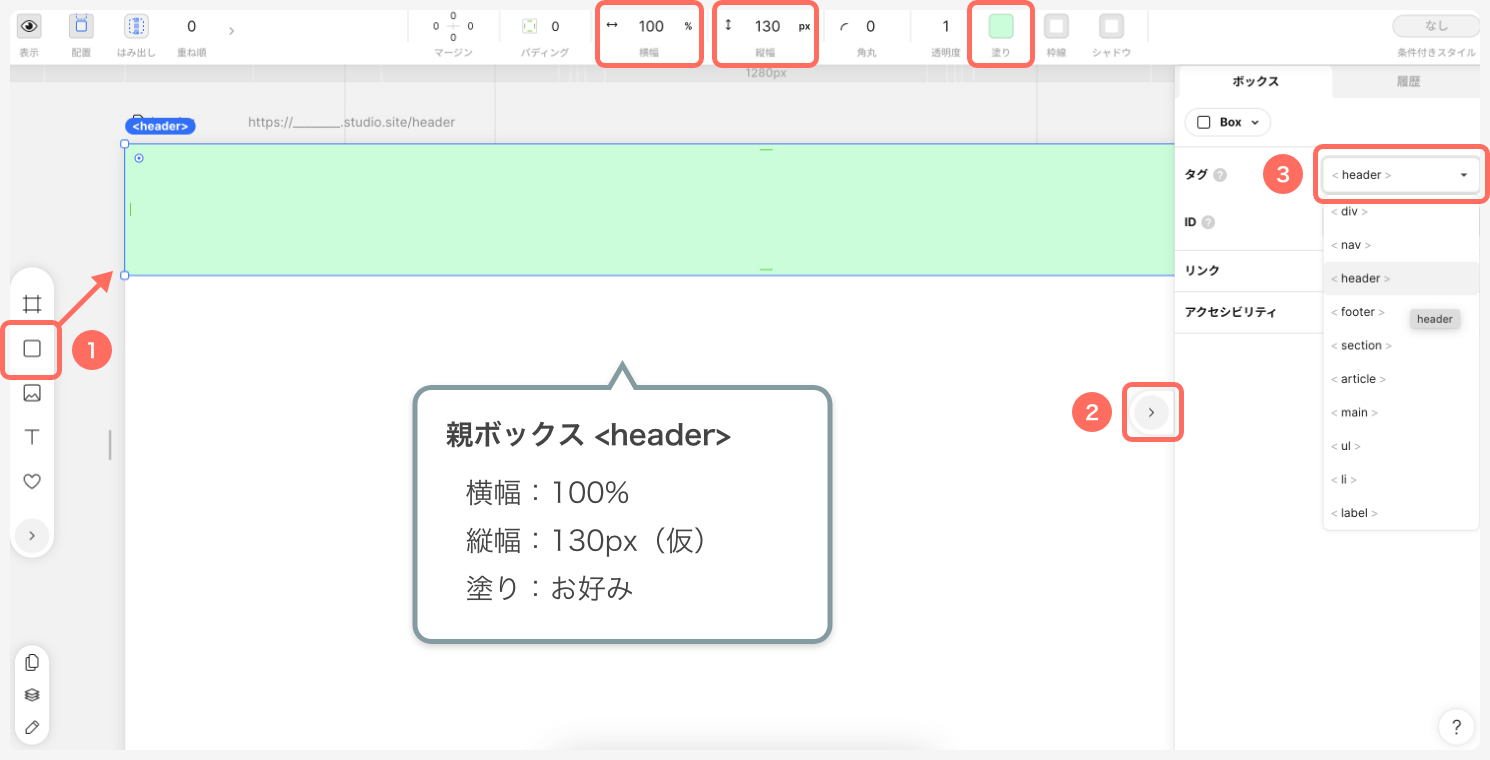Select the li tag option

1400,479
